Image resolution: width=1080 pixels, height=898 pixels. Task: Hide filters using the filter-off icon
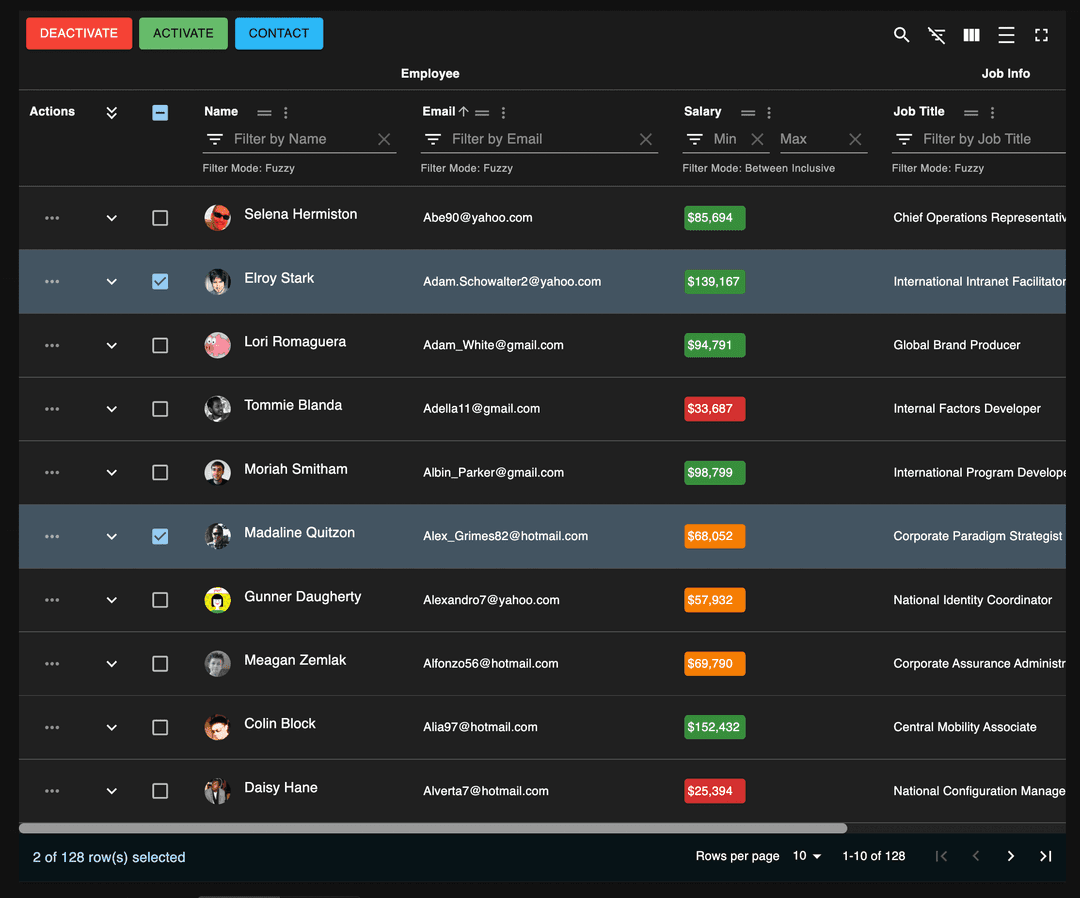pyautogui.click(x=936, y=34)
